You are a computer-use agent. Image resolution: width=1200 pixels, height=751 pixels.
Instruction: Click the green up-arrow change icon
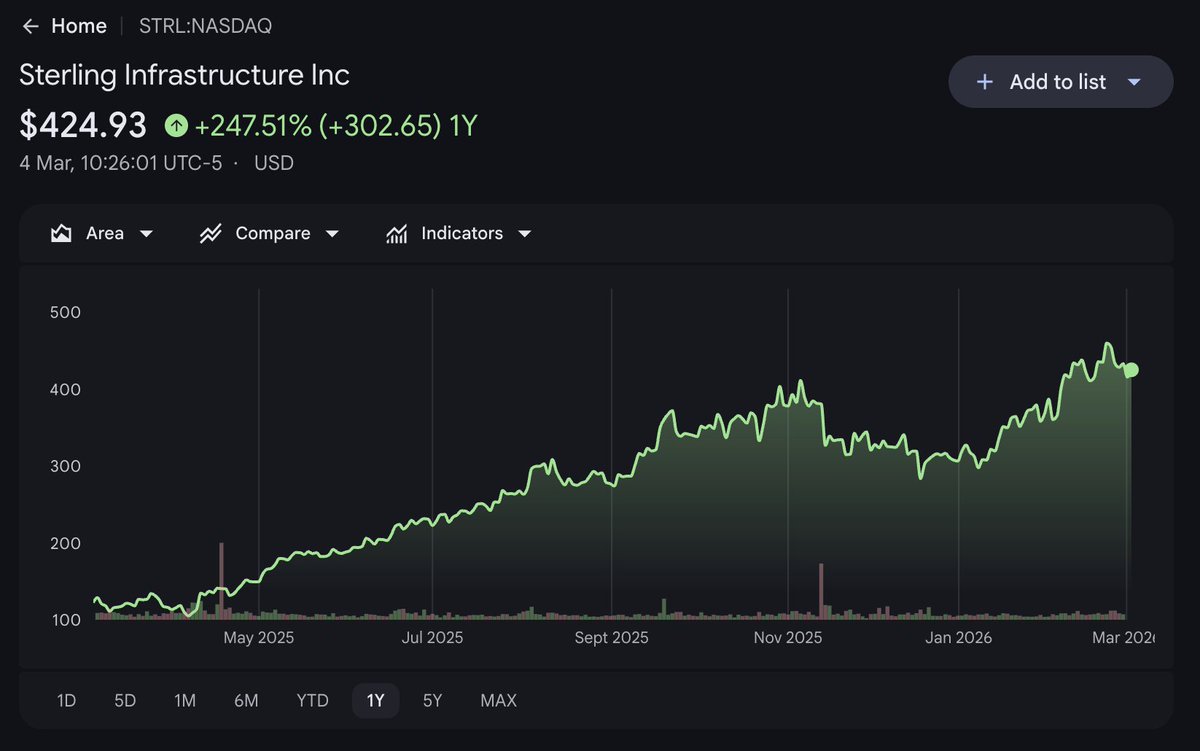[x=176, y=126]
